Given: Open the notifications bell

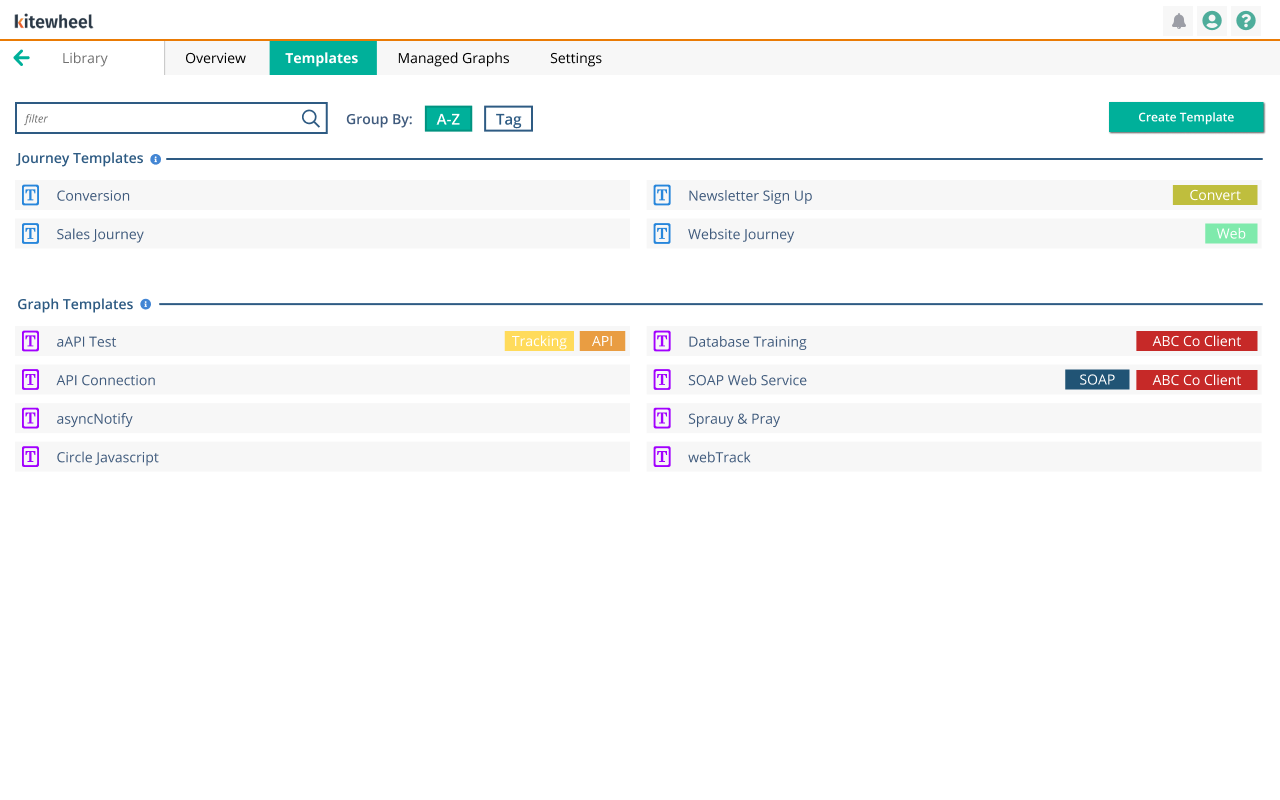Looking at the screenshot, I should click(x=1177, y=20).
